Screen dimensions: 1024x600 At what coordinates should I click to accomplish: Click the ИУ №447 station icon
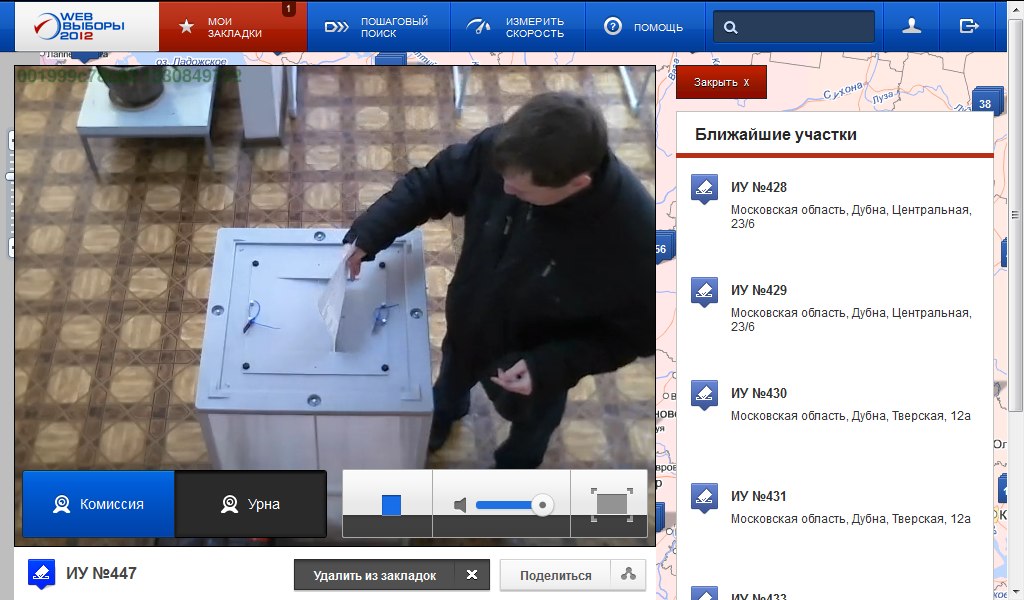click(41, 573)
